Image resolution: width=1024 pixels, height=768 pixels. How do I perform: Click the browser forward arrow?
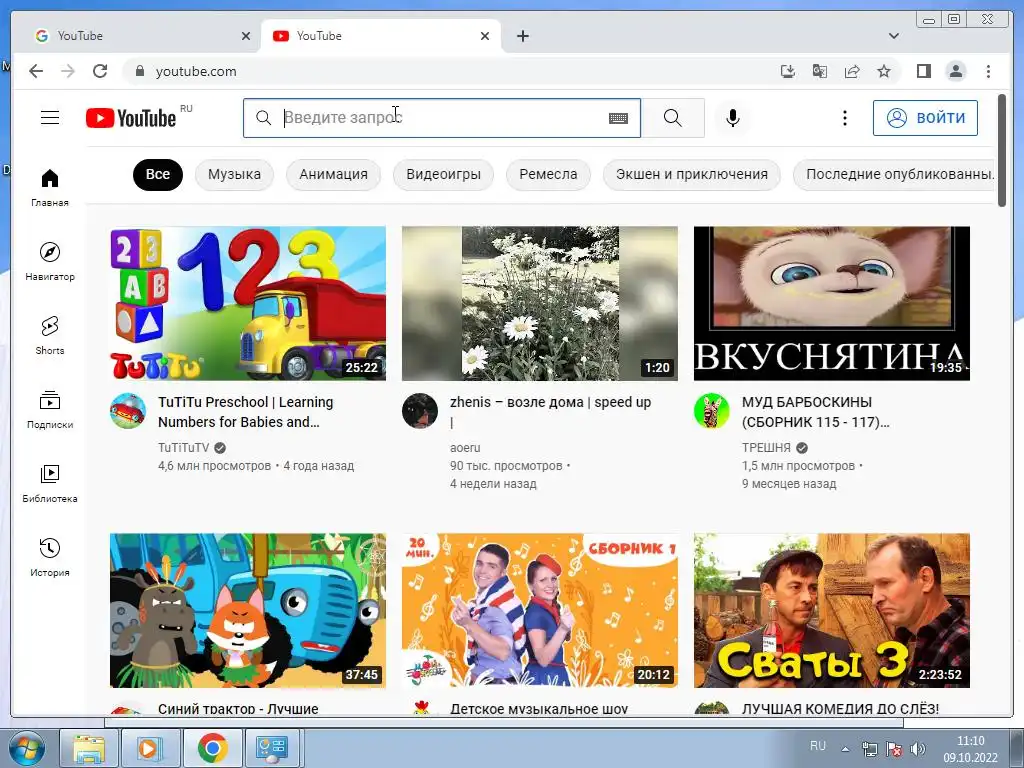point(68,71)
